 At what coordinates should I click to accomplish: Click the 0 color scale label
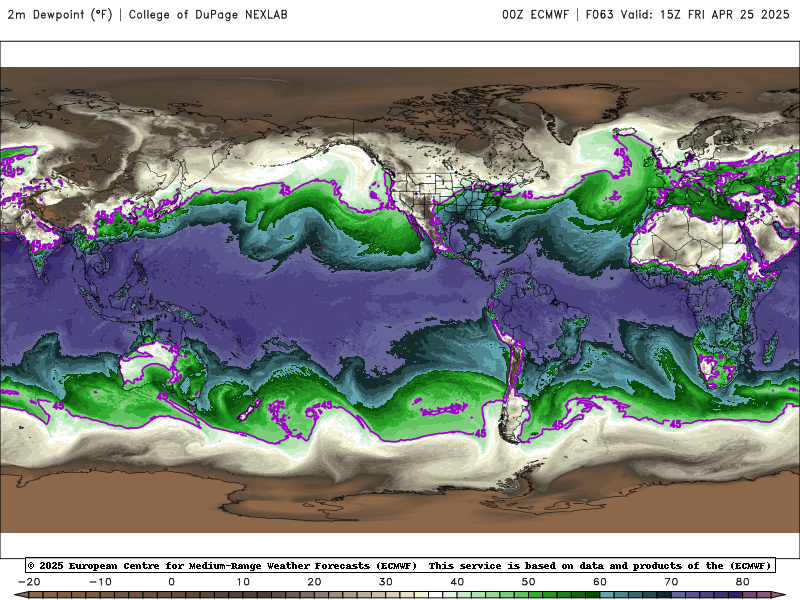point(171,582)
